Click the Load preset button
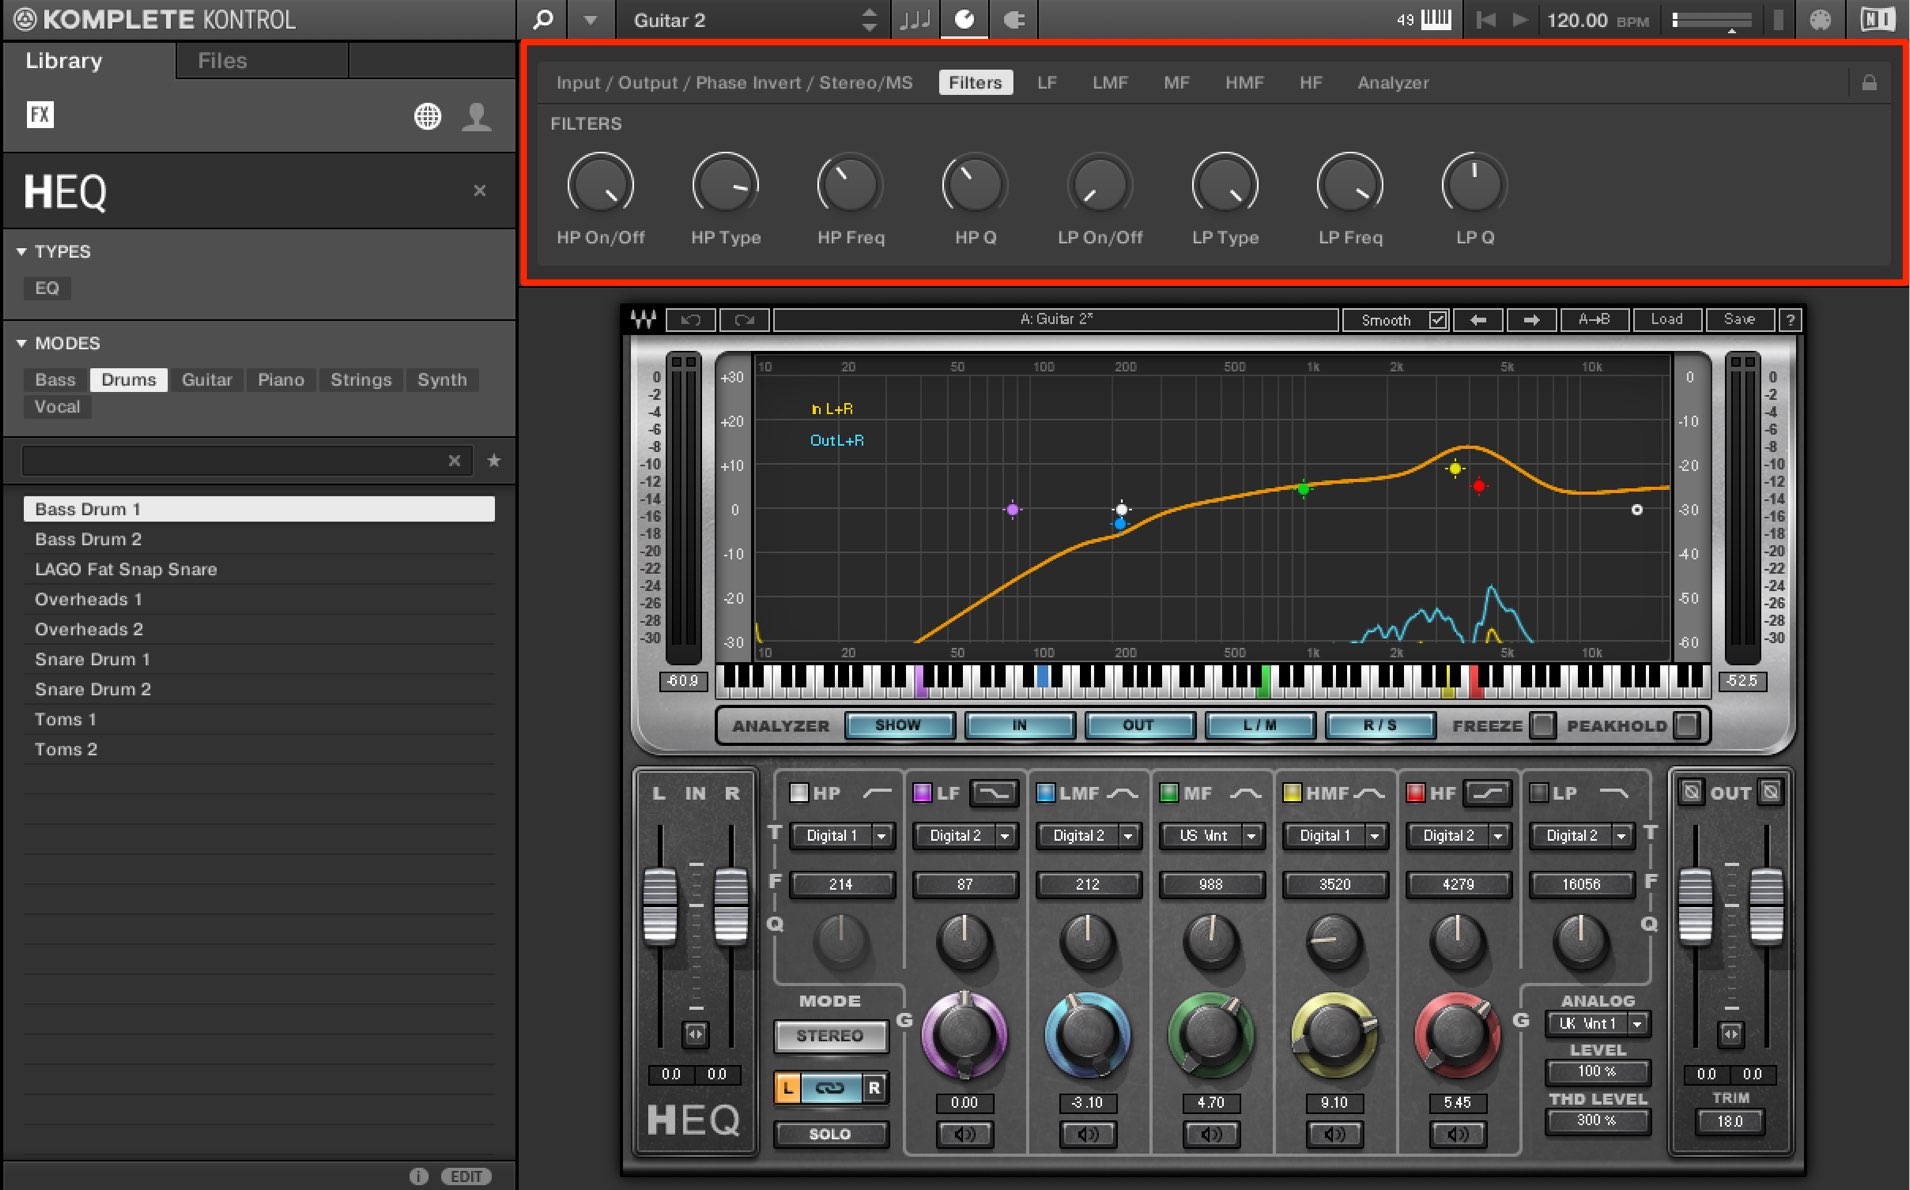1910x1190 pixels. (1666, 320)
